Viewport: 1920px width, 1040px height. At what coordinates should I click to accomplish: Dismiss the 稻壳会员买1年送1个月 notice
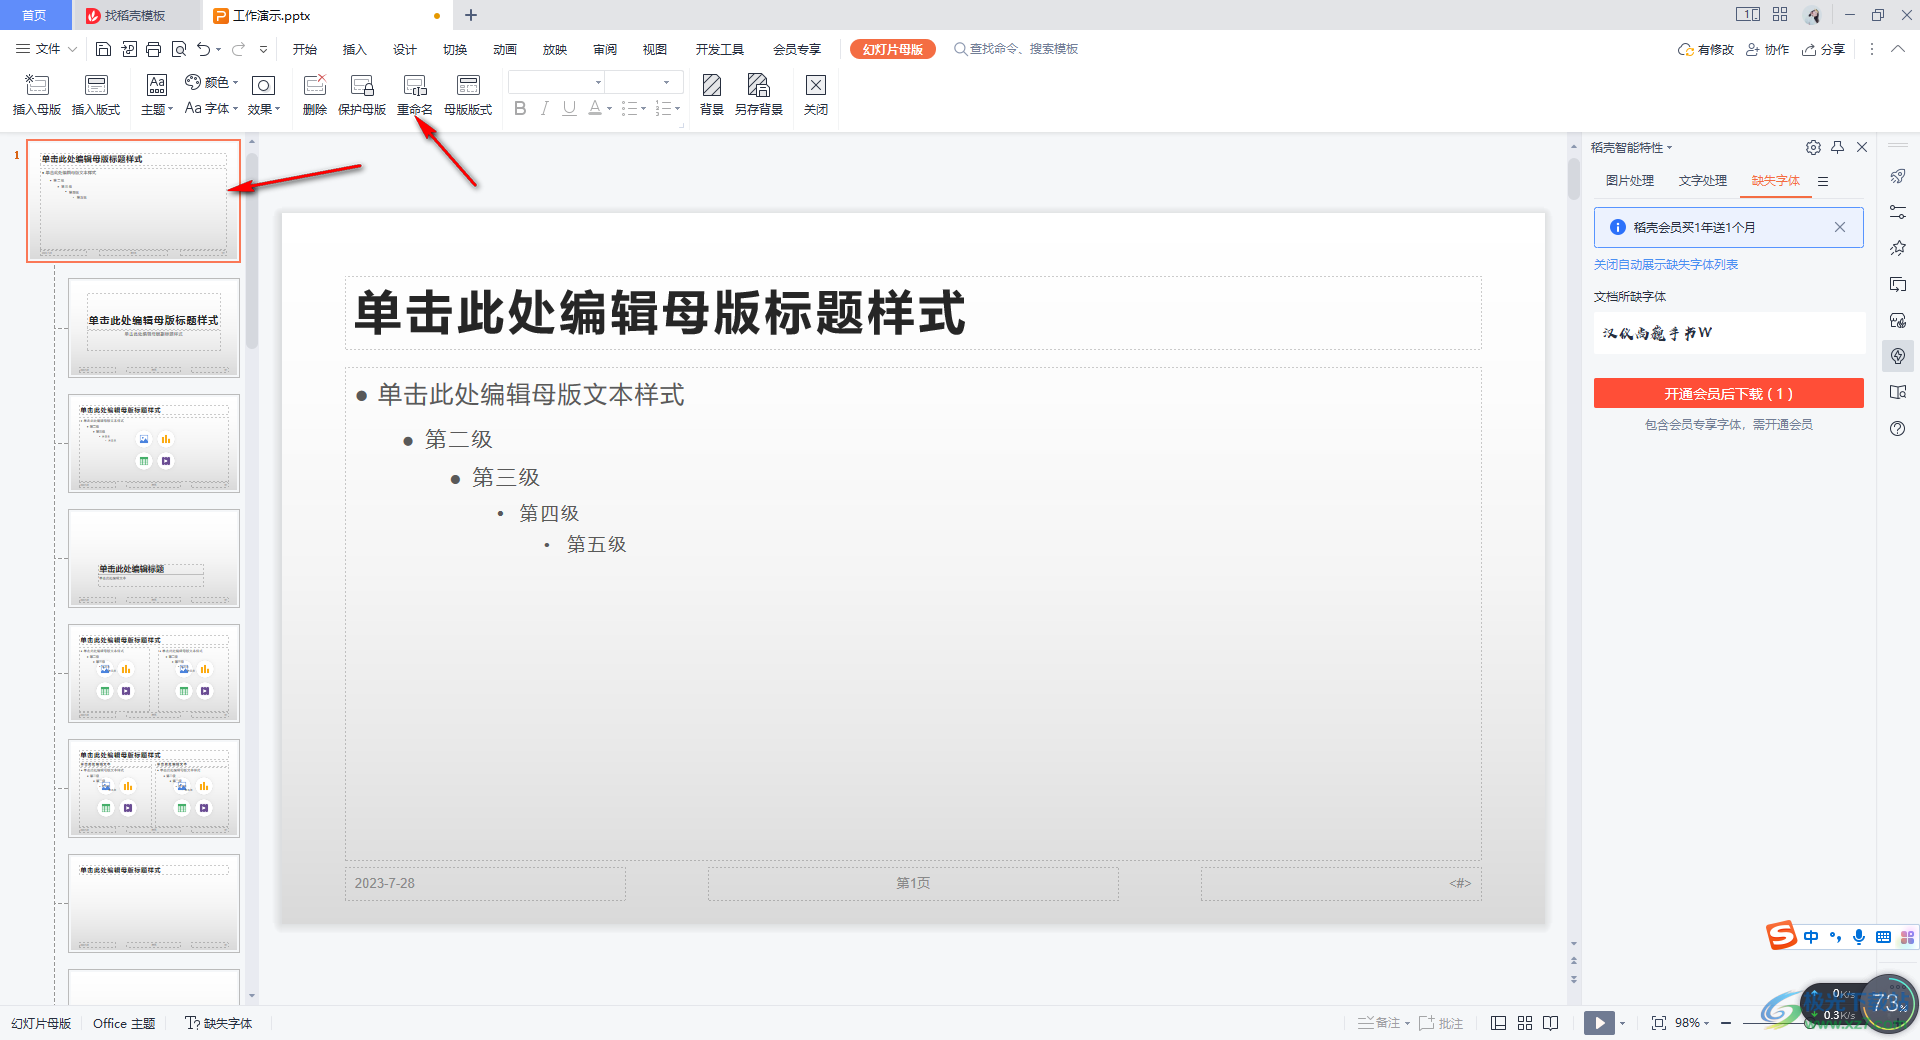pyautogui.click(x=1840, y=227)
